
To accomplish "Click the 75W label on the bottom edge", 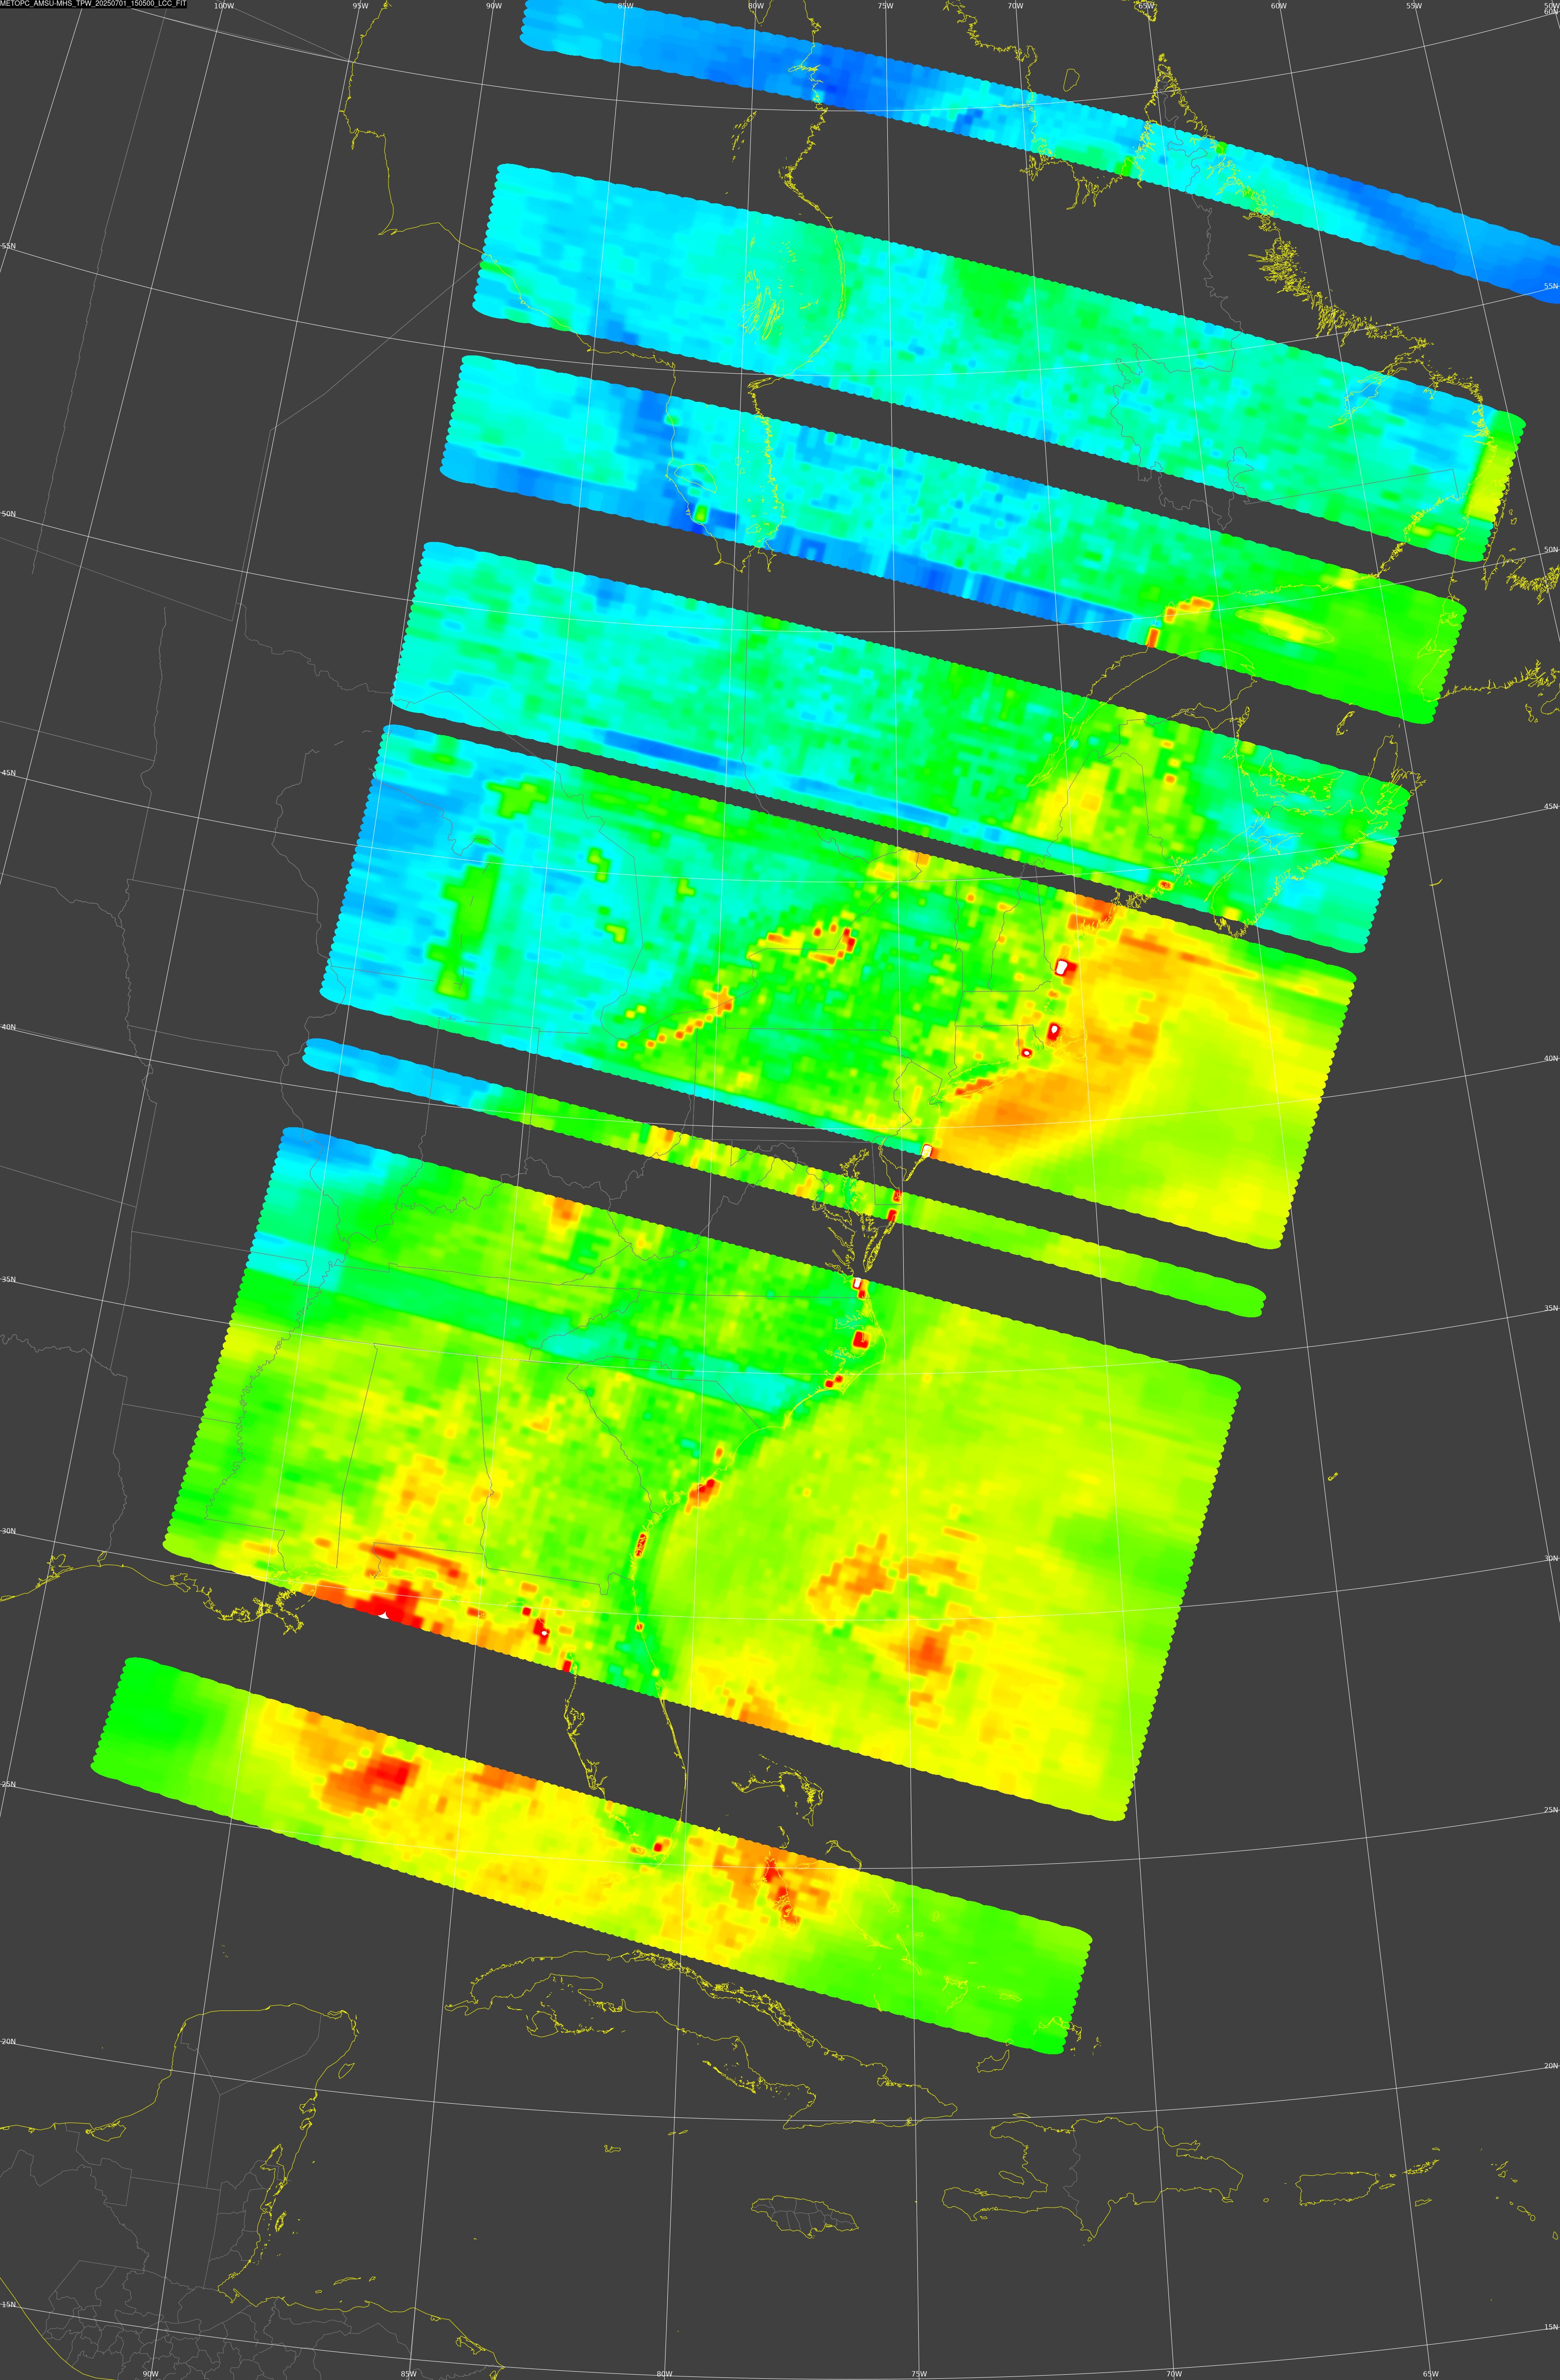I will click(x=919, y=2374).
